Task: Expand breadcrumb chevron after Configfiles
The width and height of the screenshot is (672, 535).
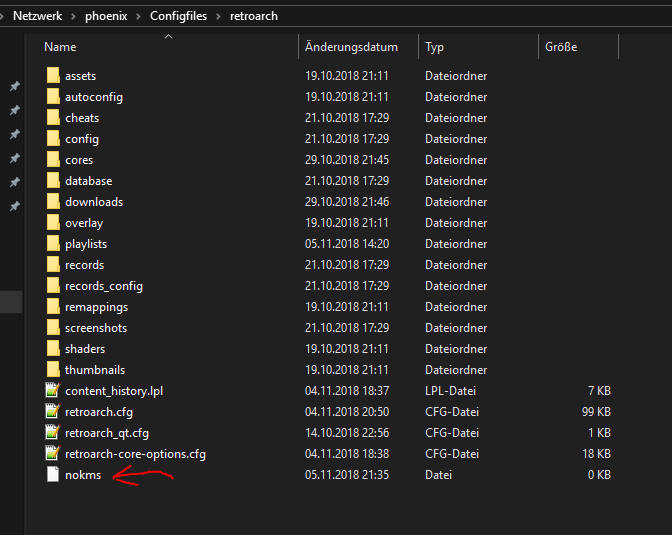Action: click(x=218, y=16)
